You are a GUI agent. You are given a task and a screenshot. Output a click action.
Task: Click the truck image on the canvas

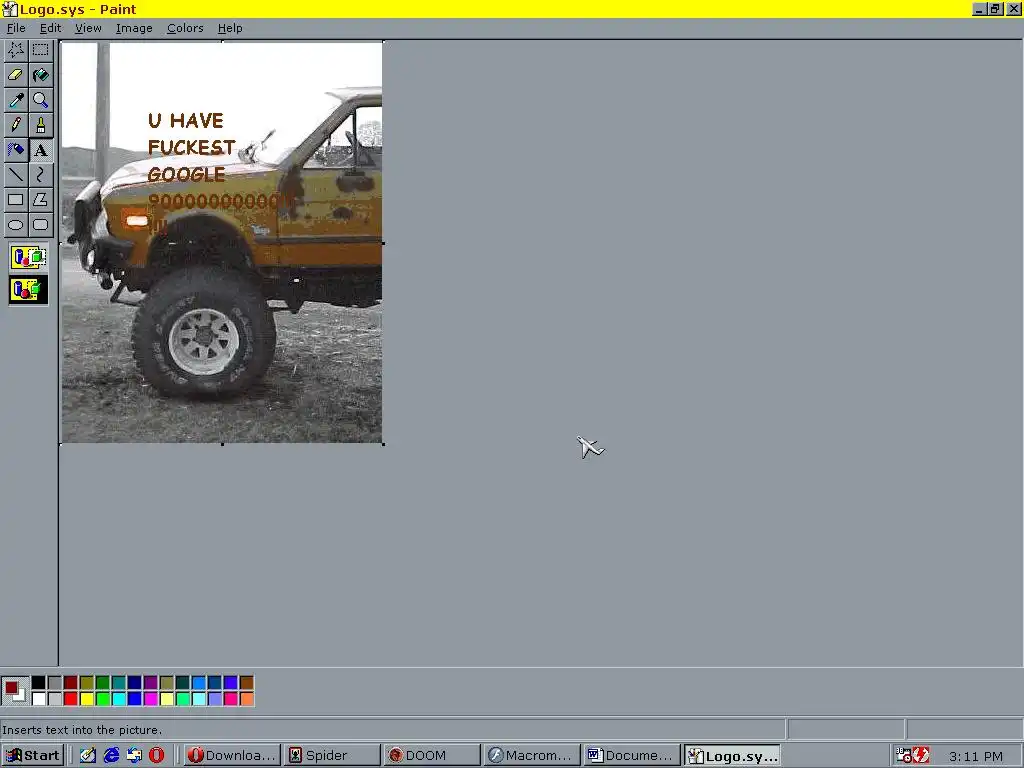pos(222,242)
